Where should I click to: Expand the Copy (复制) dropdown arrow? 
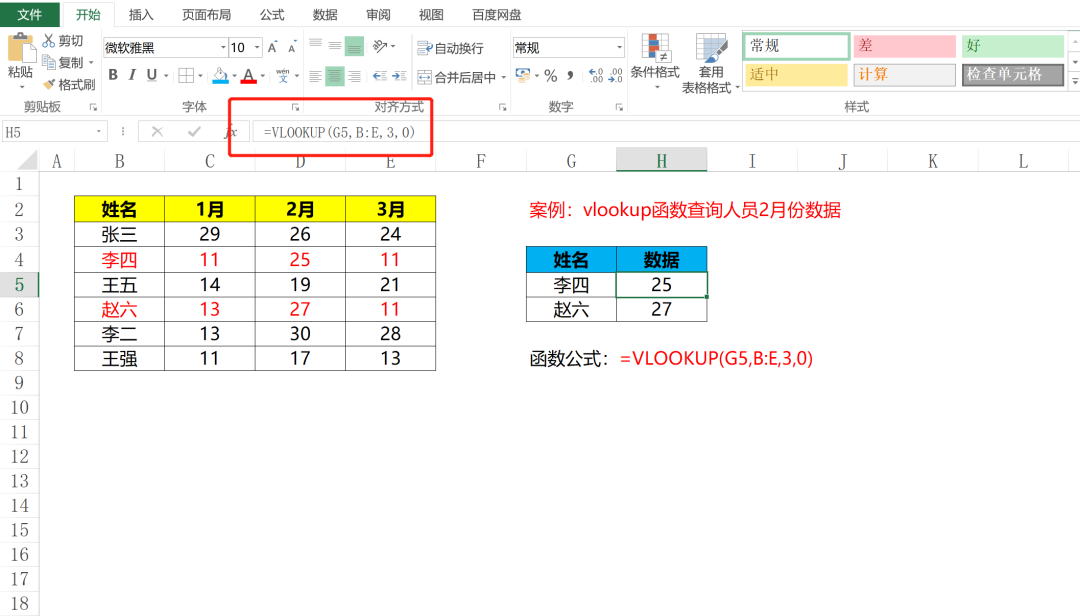click(91, 63)
